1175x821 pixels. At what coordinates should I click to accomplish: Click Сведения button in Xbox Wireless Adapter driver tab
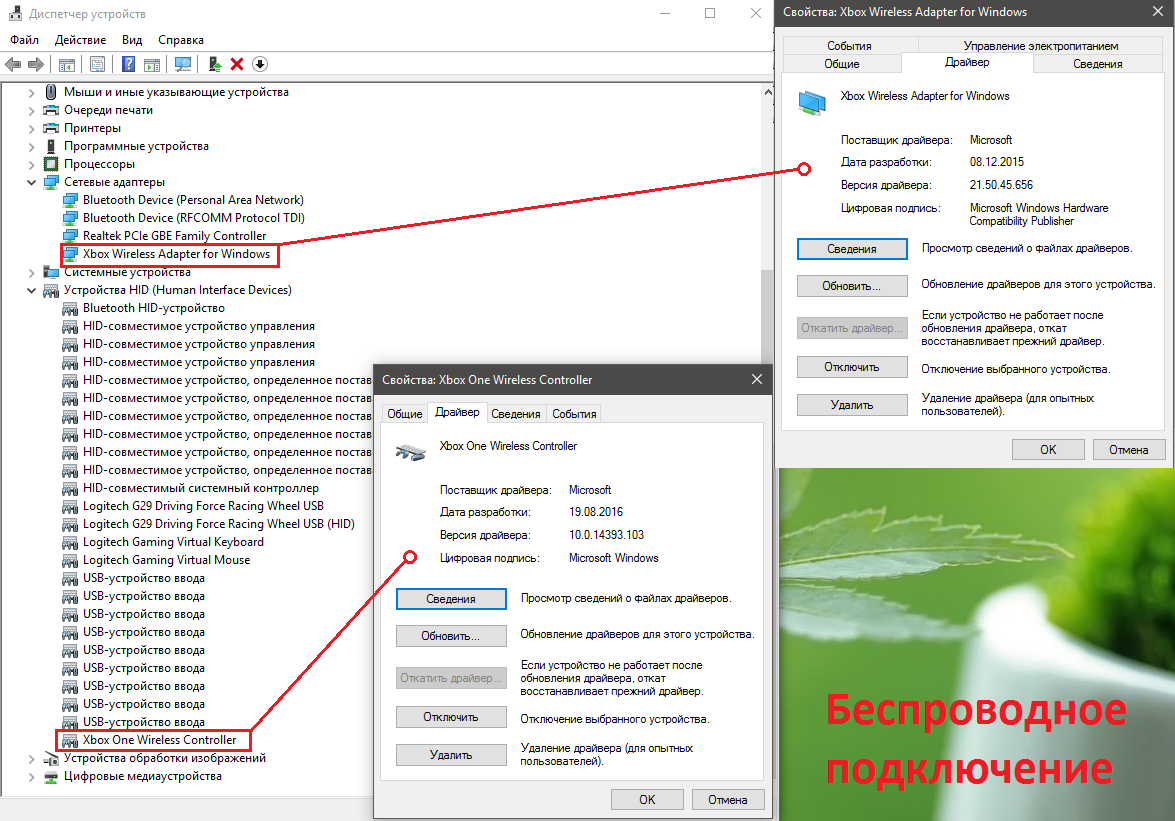pos(852,249)
